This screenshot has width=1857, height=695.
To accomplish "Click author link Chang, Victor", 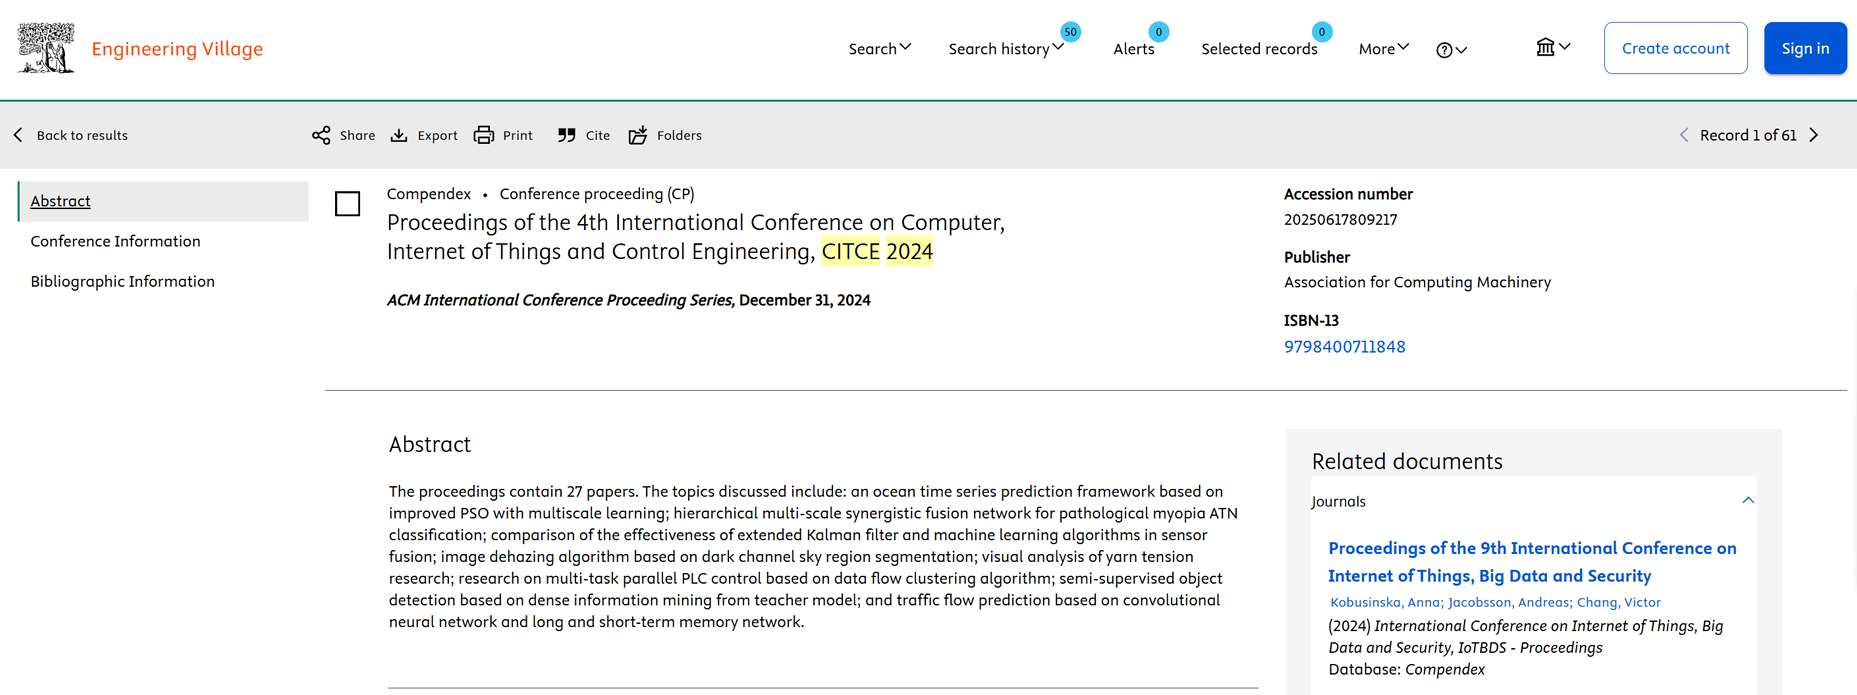I will pos(1618,602).
